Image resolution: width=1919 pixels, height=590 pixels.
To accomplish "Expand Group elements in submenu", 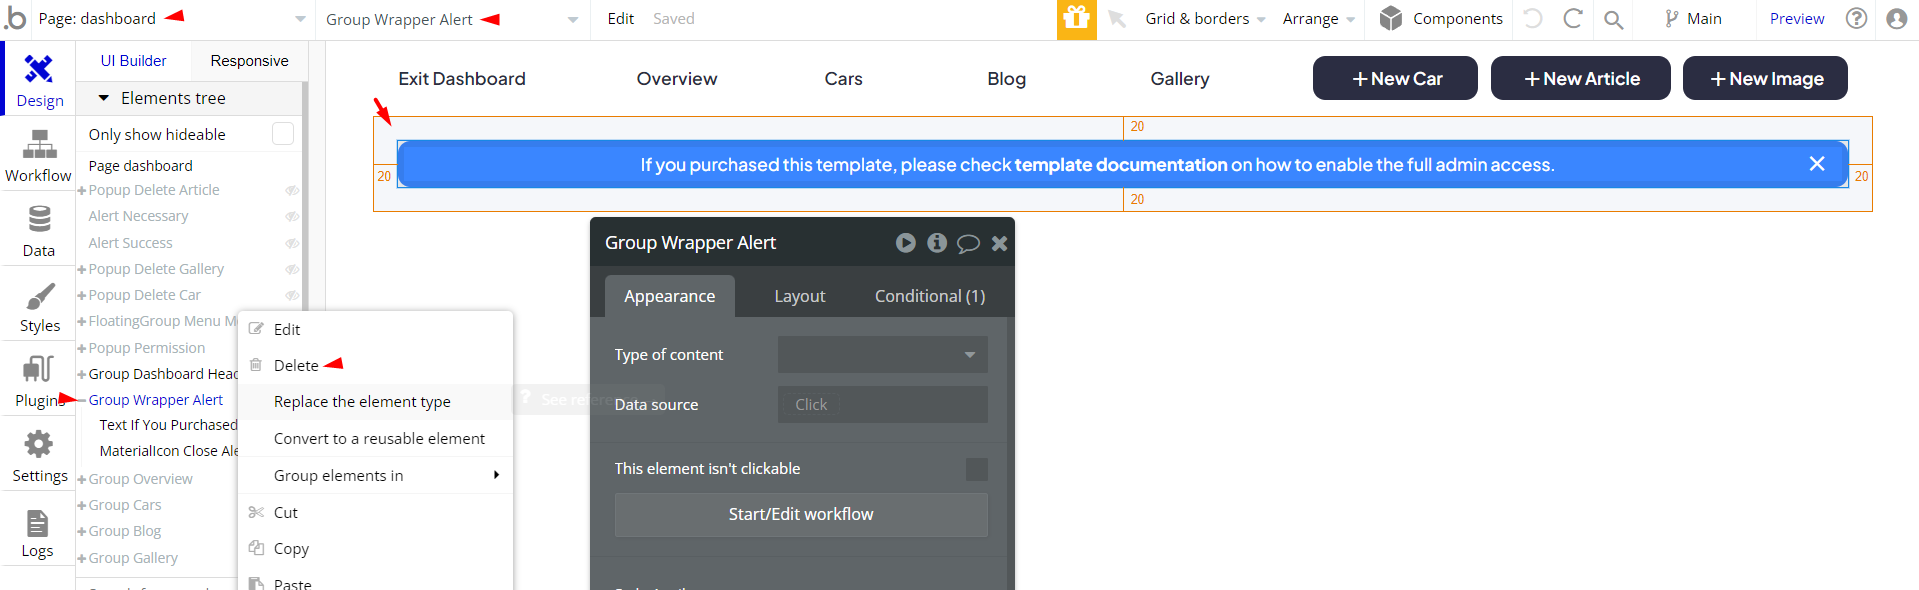I will 376,475.
